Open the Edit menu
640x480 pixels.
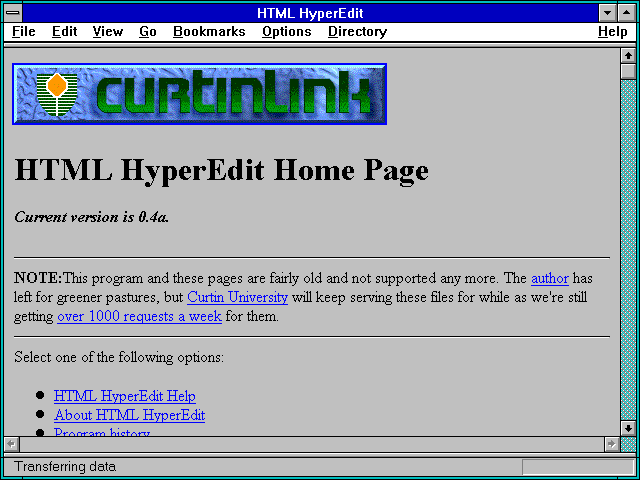tap(64, 32)
